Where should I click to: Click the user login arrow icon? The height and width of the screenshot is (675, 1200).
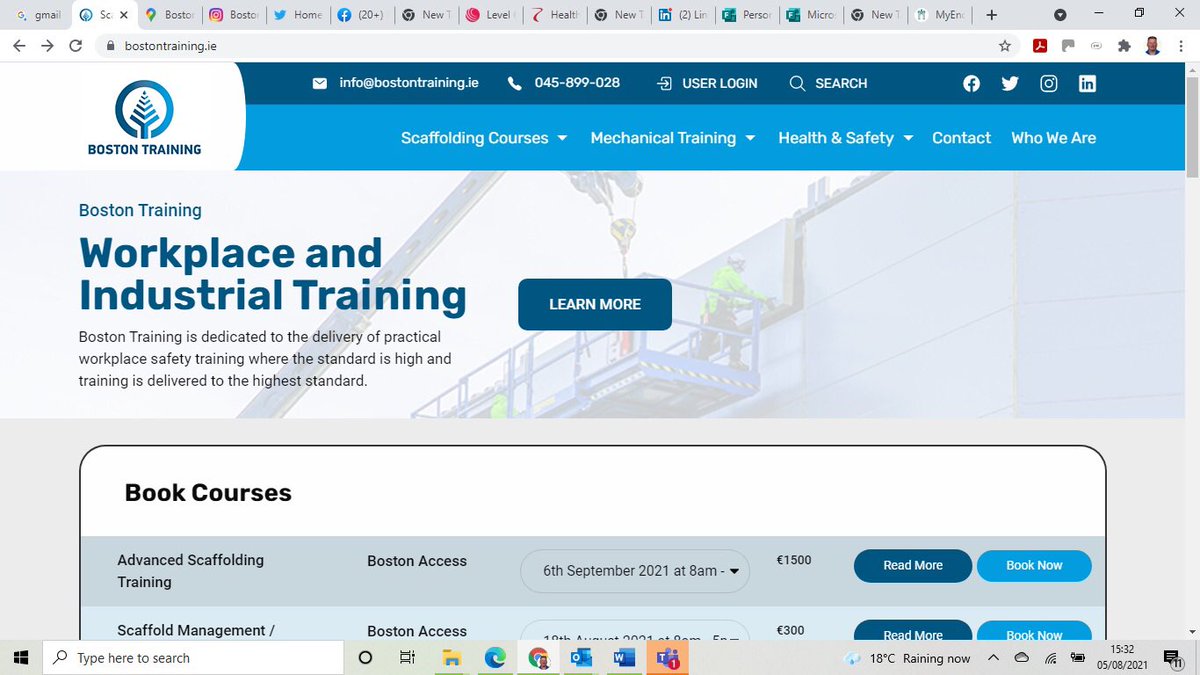tap(664, 84)
